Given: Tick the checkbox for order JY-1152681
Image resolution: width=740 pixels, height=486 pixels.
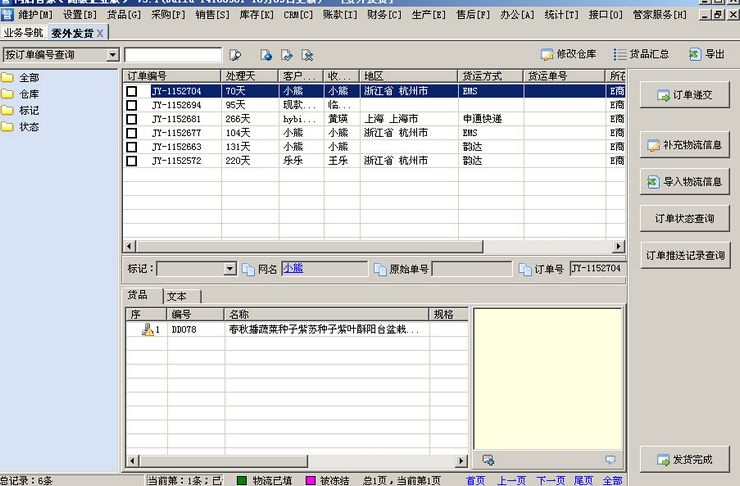Looking at the screenshot, I should (131, 119).
